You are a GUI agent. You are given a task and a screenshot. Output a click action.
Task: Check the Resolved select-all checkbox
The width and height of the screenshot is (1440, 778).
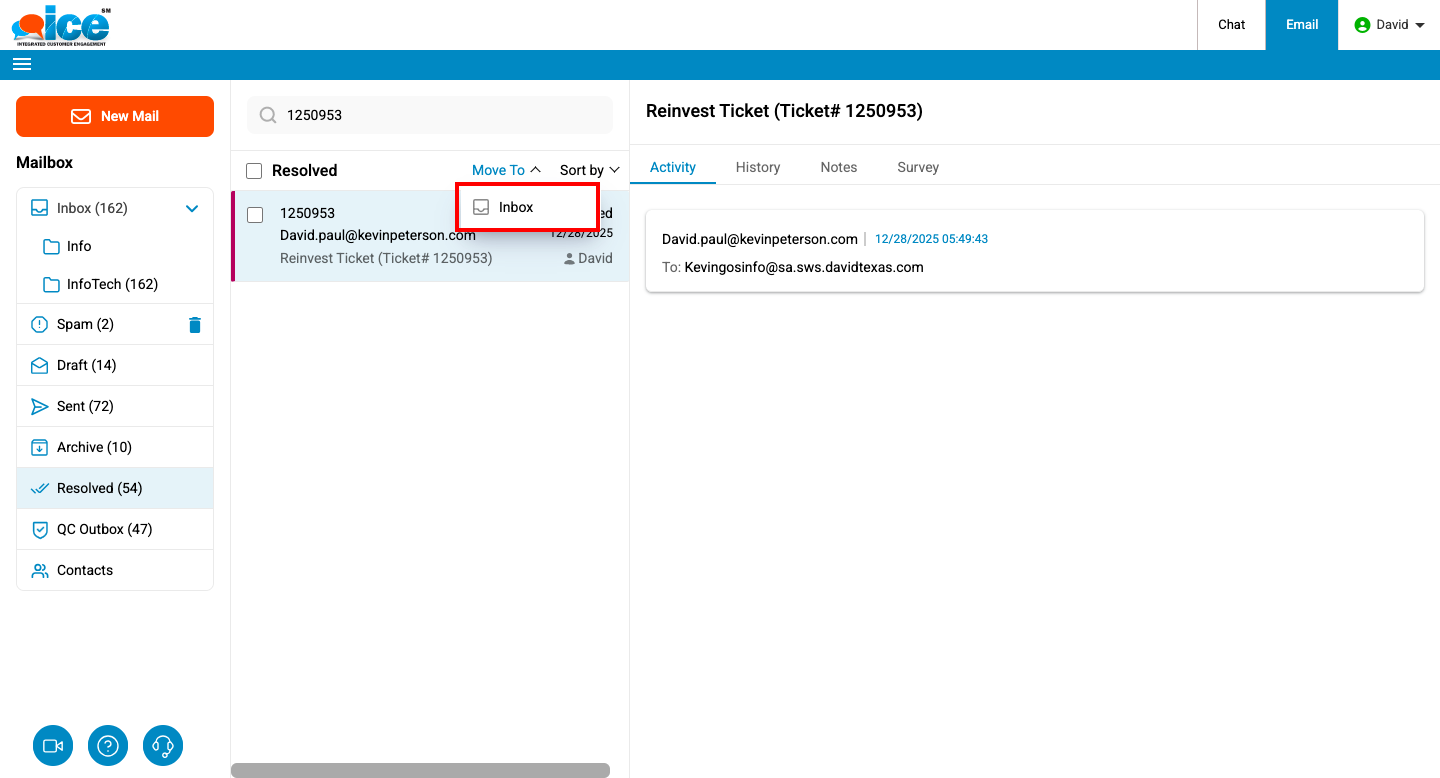[254, 171]
